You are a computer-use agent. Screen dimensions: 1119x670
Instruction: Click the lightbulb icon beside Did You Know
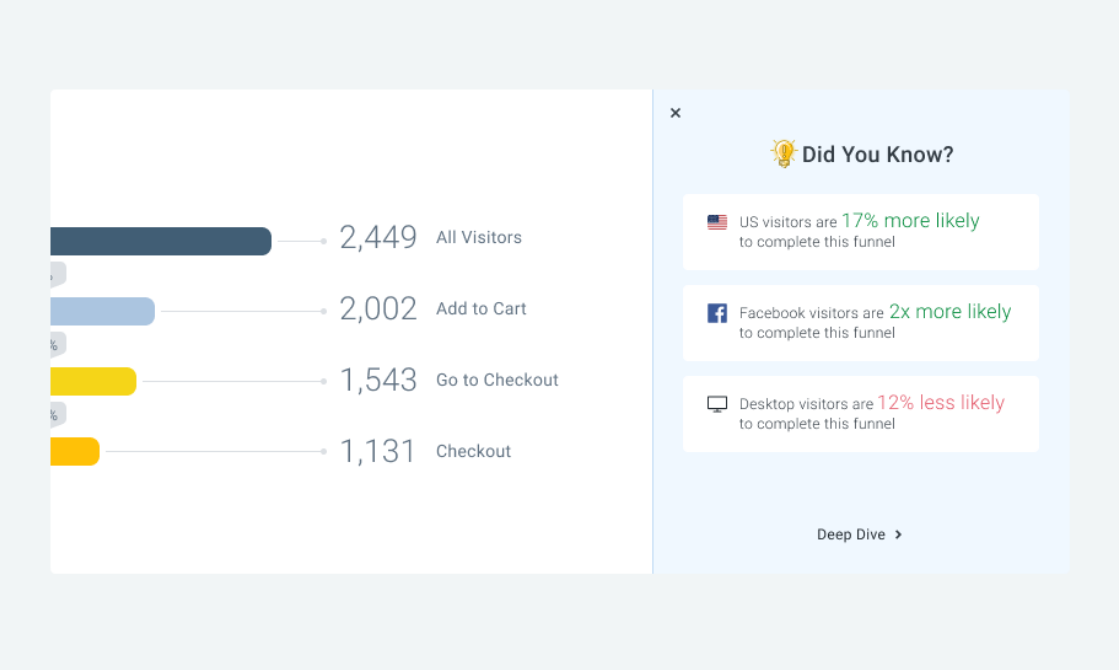pos(783,154)
